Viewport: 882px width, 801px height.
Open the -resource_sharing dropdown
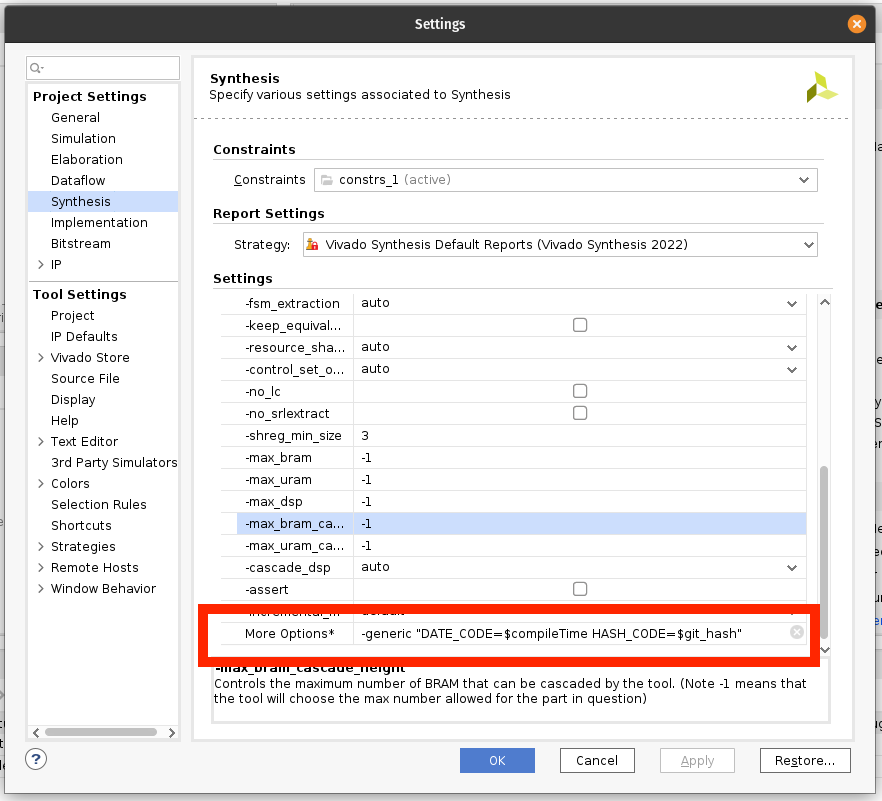click(792, 348)
